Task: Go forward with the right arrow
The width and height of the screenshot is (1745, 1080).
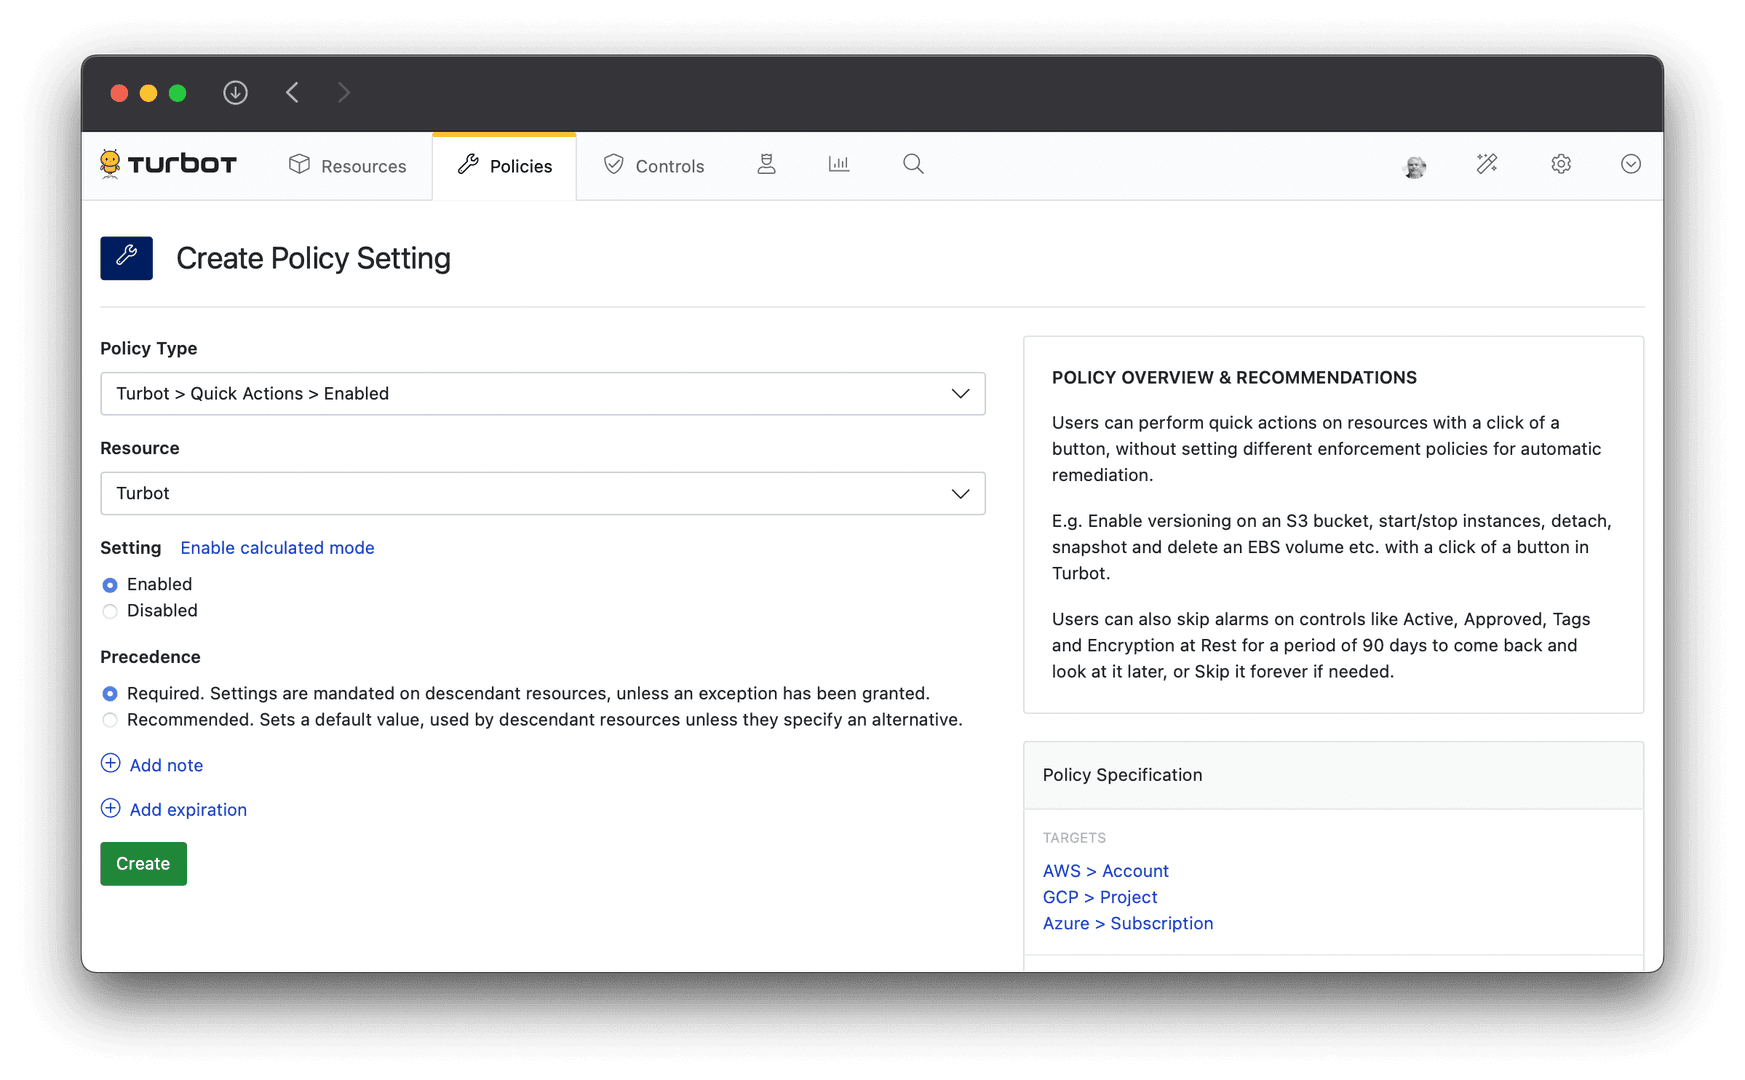Action: pos(344,93)
